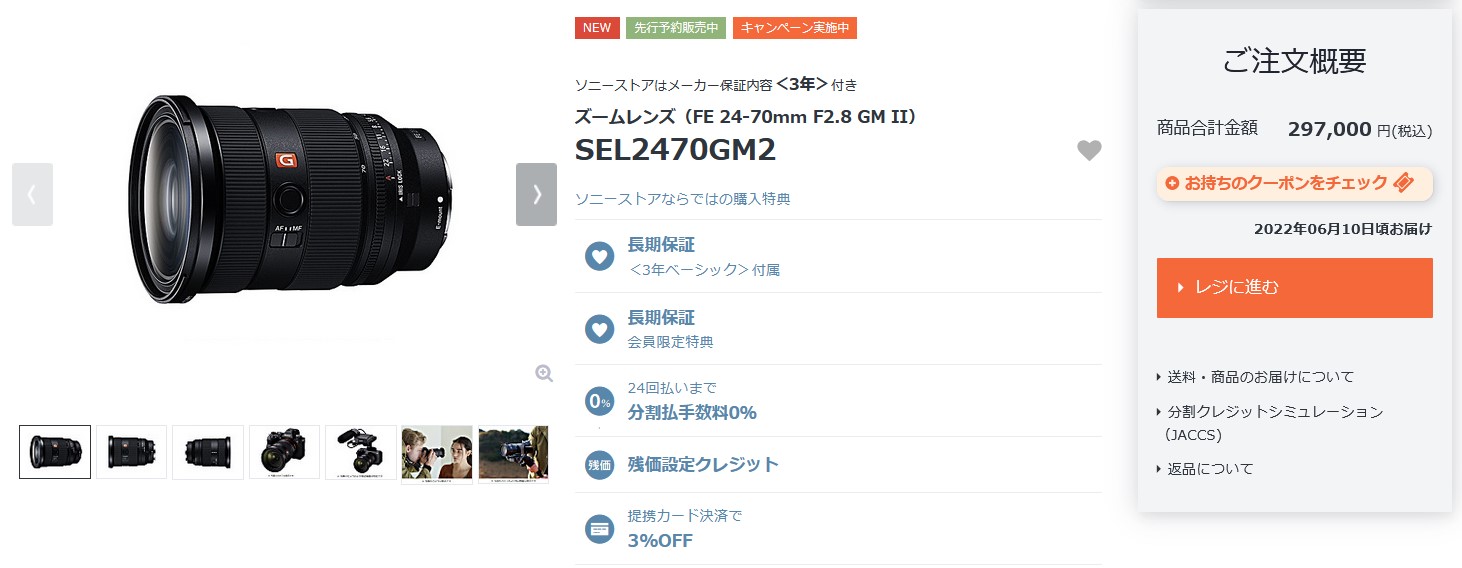
Task: Expand 分割クレジットシミュレーション (JACCS) link
Action: pos(1270,423)
